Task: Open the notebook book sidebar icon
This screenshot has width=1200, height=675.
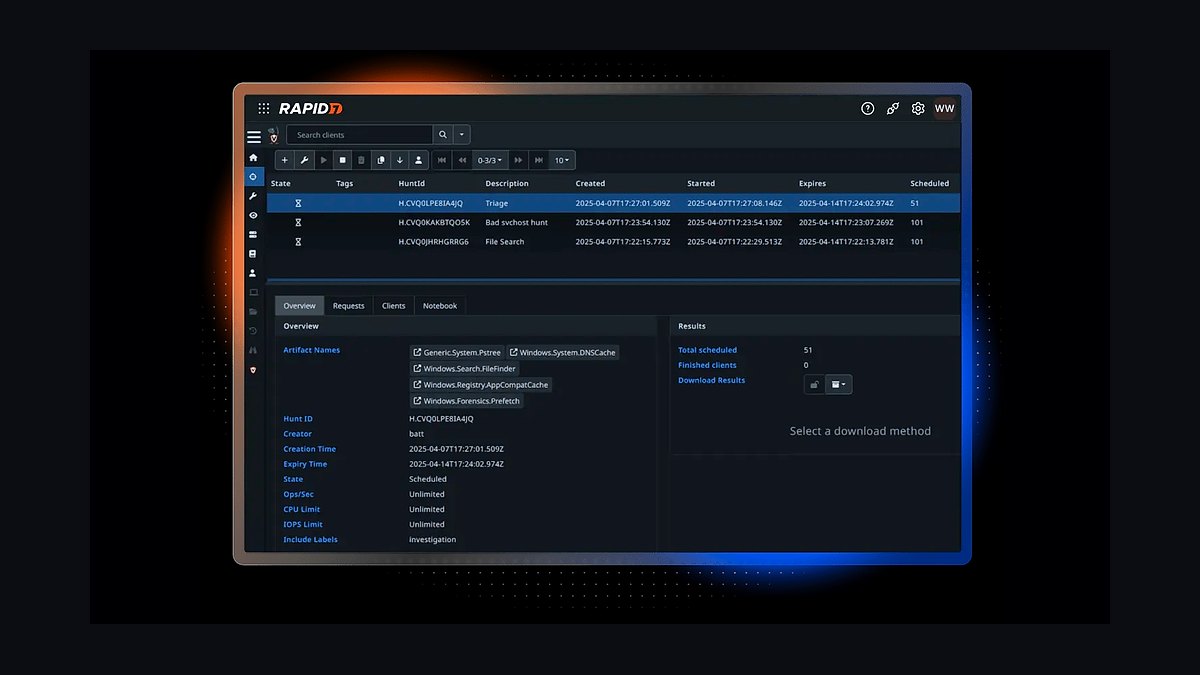Action: click(253, 254)
